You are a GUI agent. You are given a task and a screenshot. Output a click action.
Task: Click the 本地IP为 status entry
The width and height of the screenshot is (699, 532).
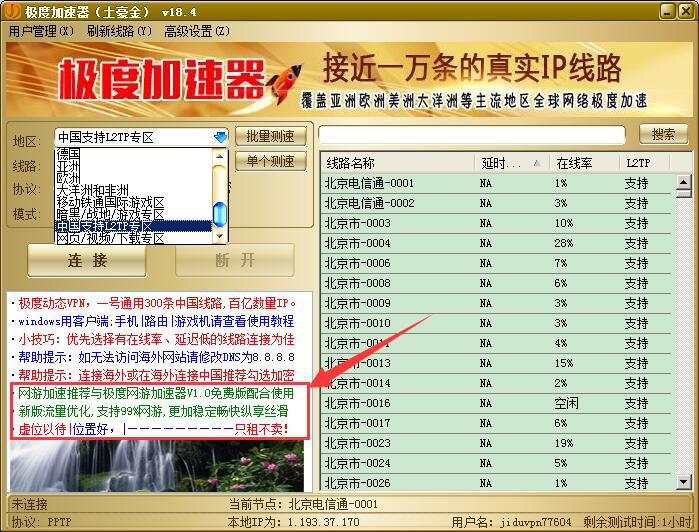point(294,522)
